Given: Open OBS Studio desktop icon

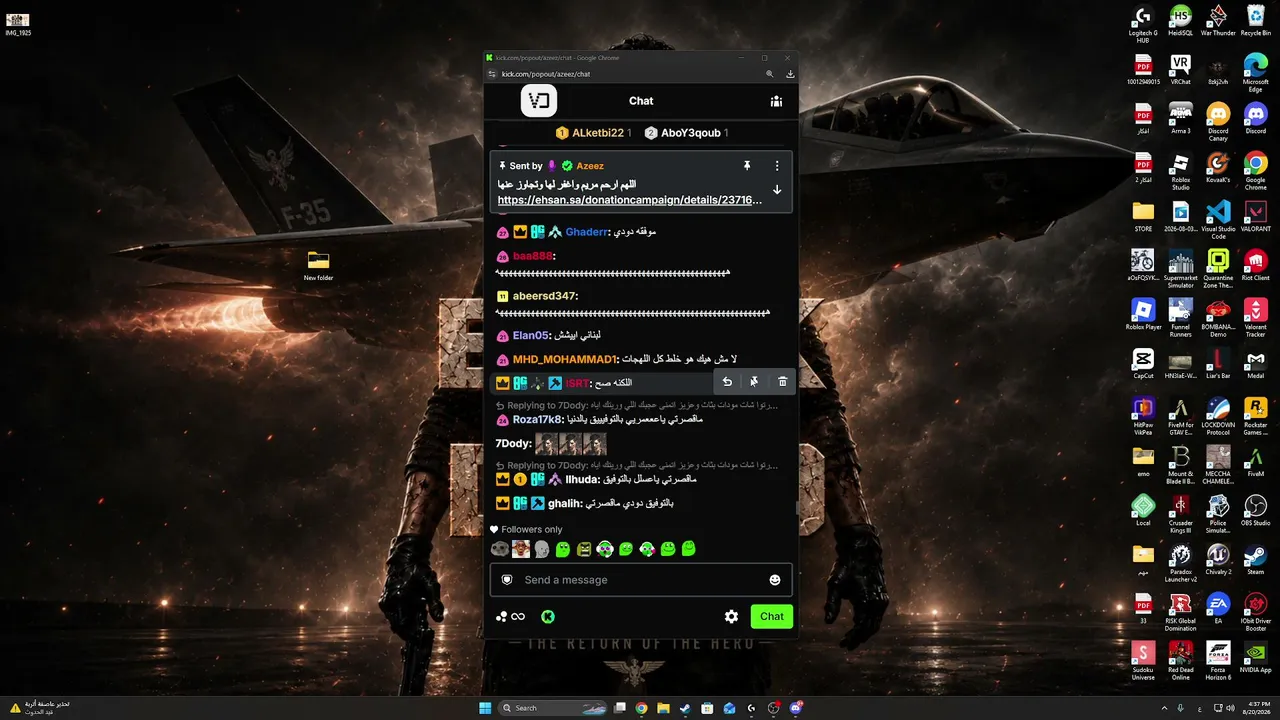Looking at the screenshot, I should 1256,510.
